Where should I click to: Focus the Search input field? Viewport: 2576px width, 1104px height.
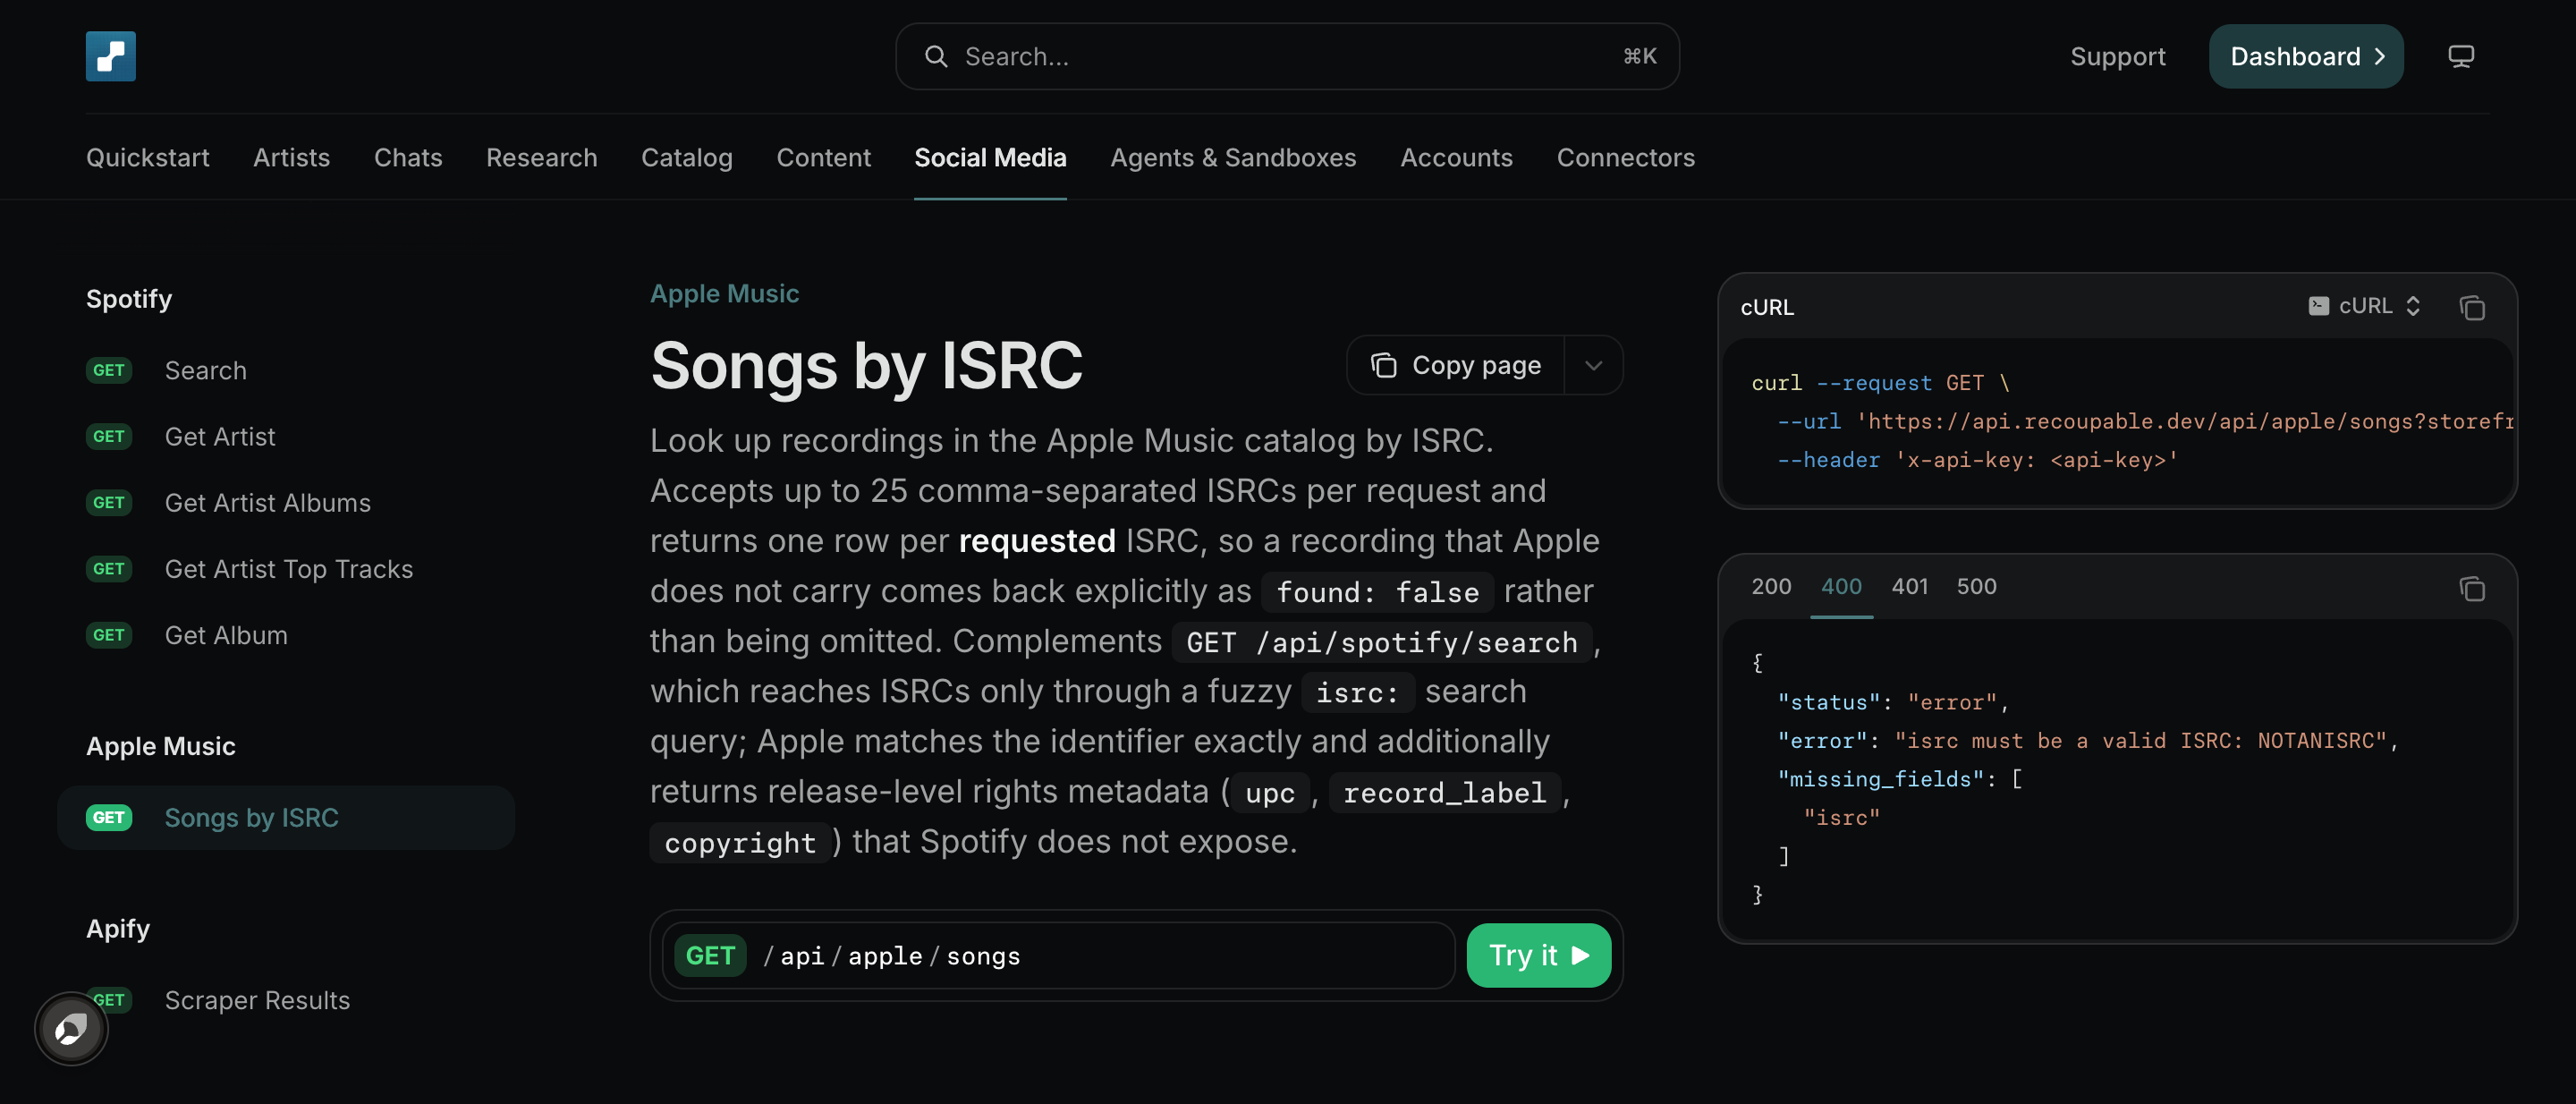pyautogui.click(x=1287, y=56)
